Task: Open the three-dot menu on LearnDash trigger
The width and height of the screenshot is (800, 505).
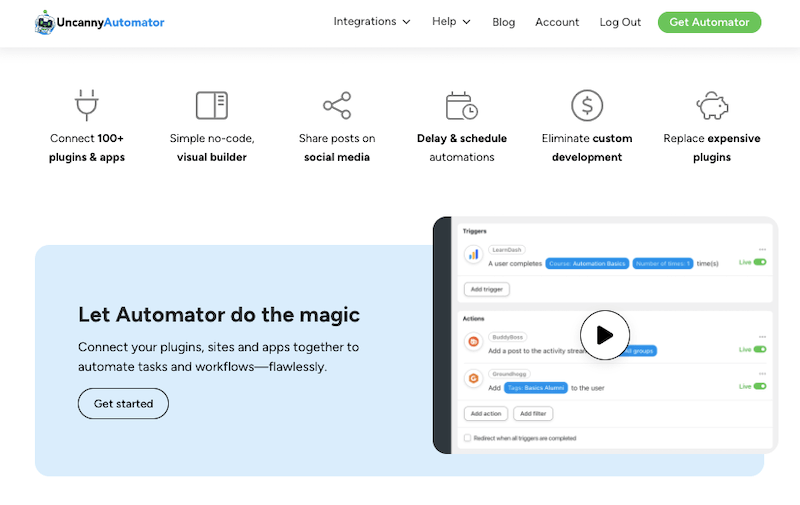Action: pos(762,249)
